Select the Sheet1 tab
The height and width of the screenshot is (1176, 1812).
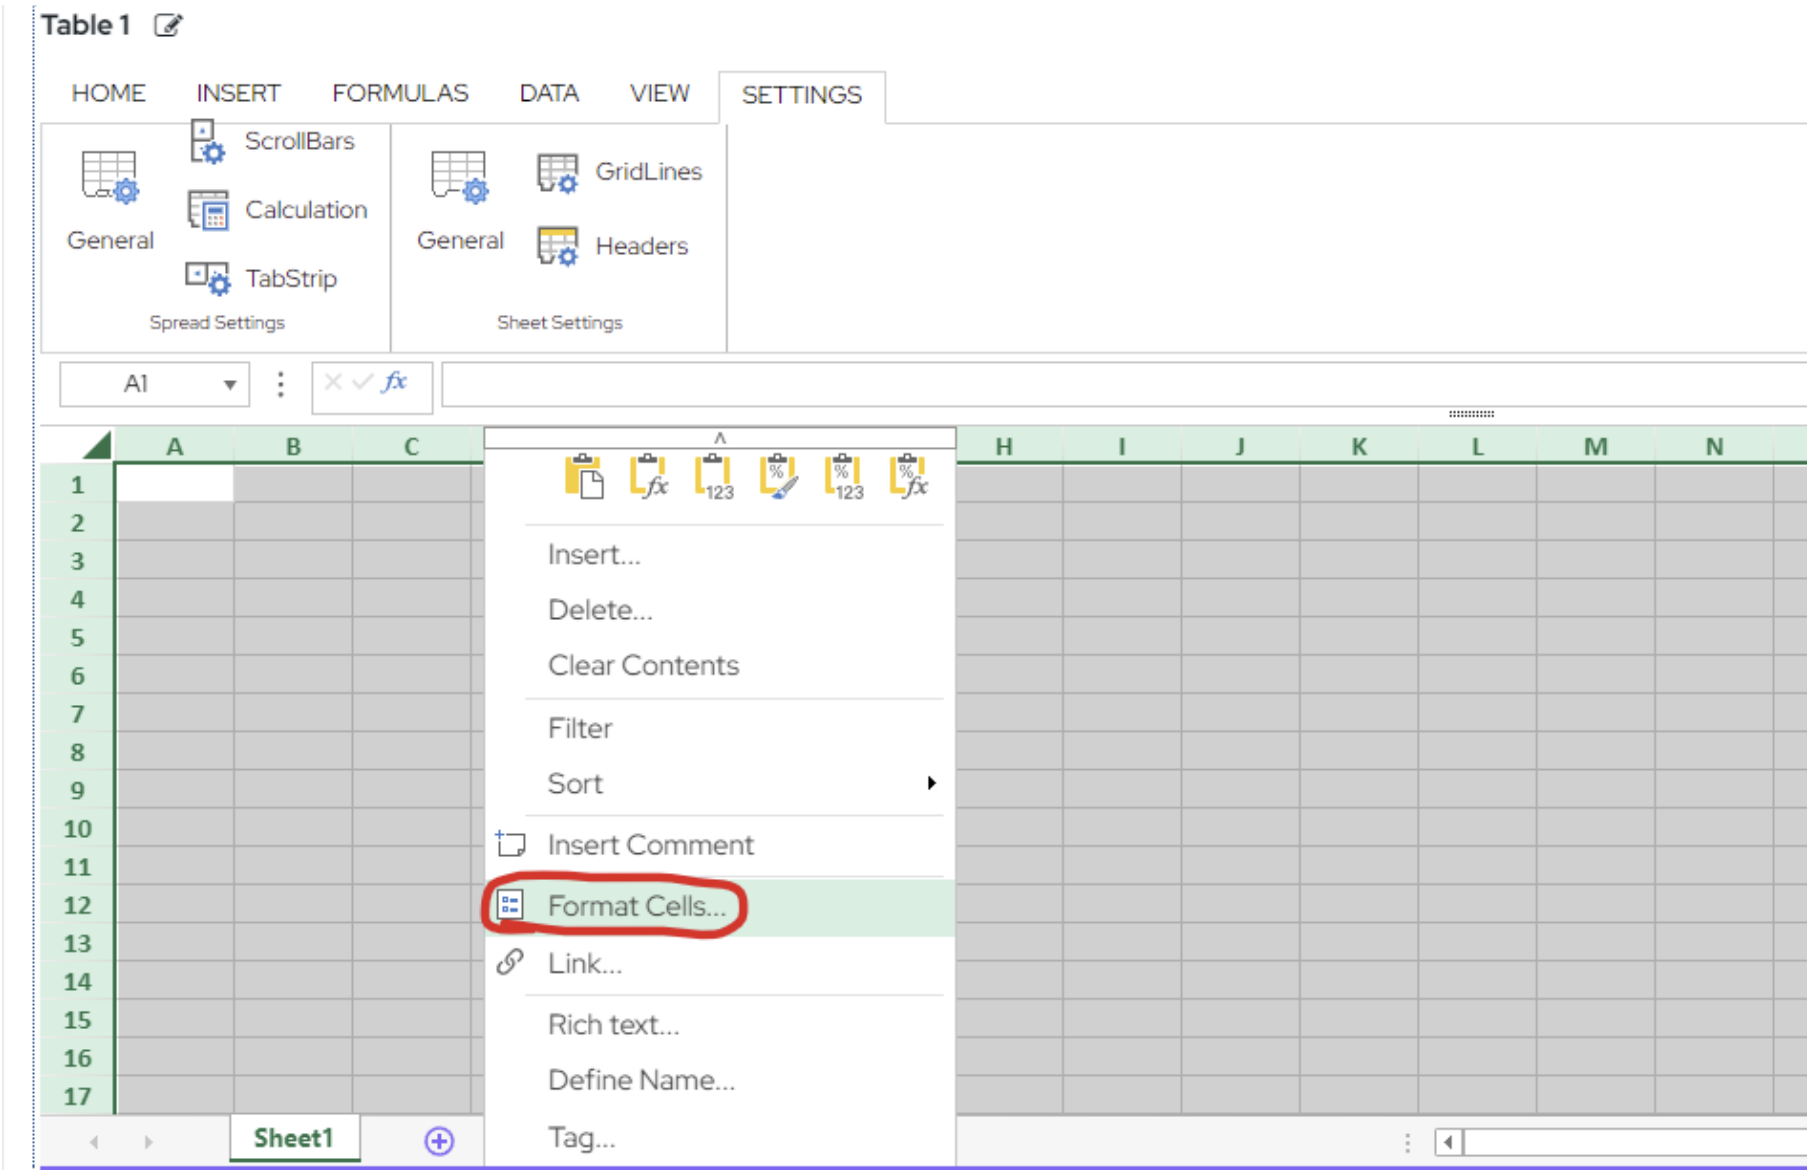(293, 1138)
